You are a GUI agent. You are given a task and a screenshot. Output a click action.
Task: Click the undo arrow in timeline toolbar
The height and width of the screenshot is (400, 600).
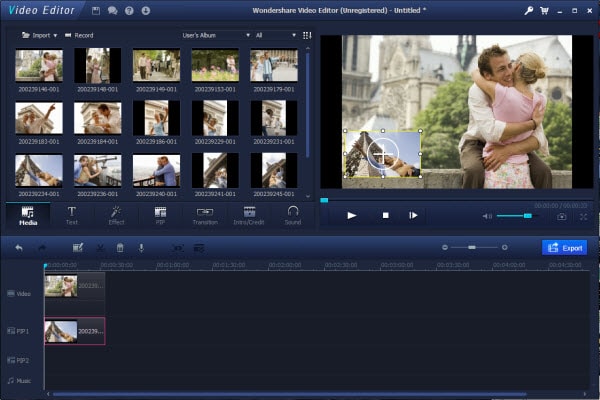point(18,247)
